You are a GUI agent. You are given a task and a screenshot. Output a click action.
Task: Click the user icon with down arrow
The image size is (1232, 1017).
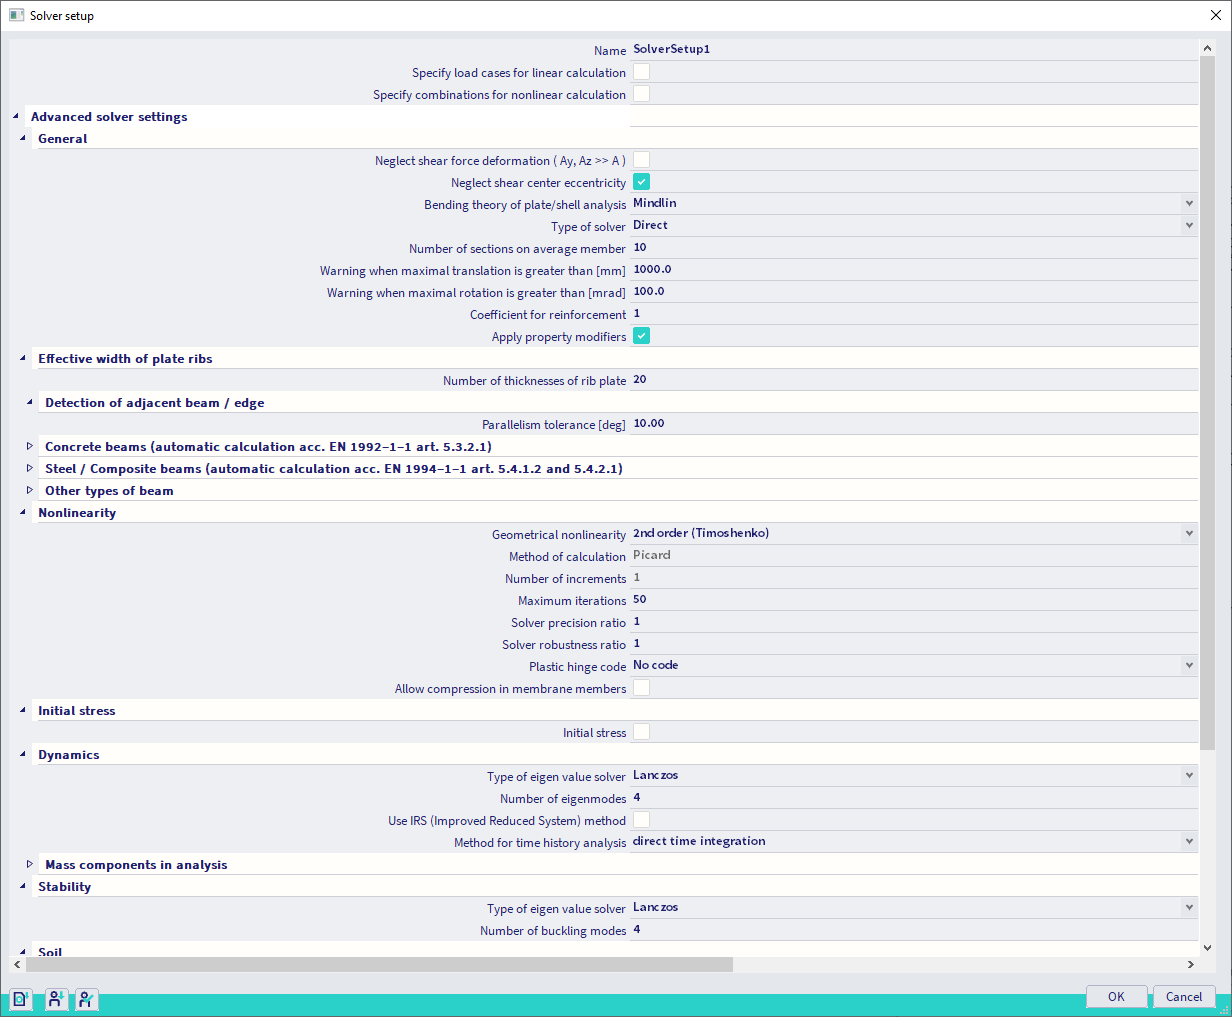tap(56, 998)
